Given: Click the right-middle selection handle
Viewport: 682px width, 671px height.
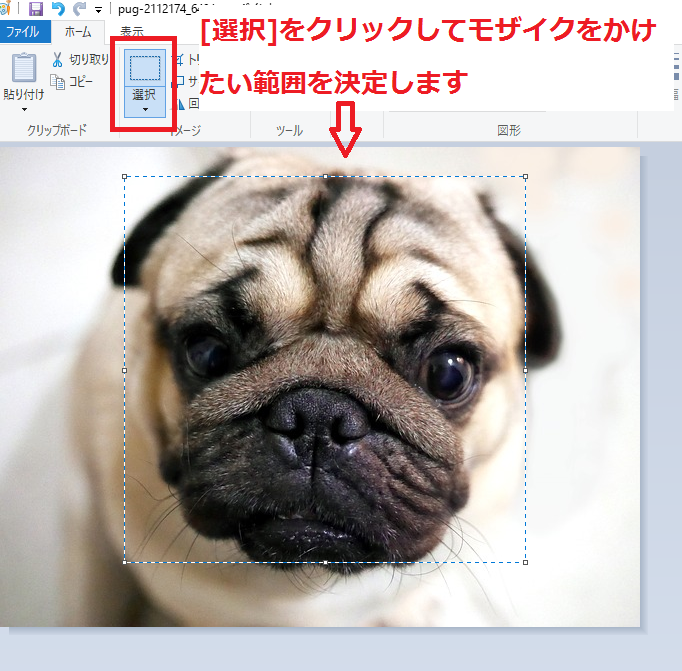Looking at the screenshot, I should pos(525,370).
